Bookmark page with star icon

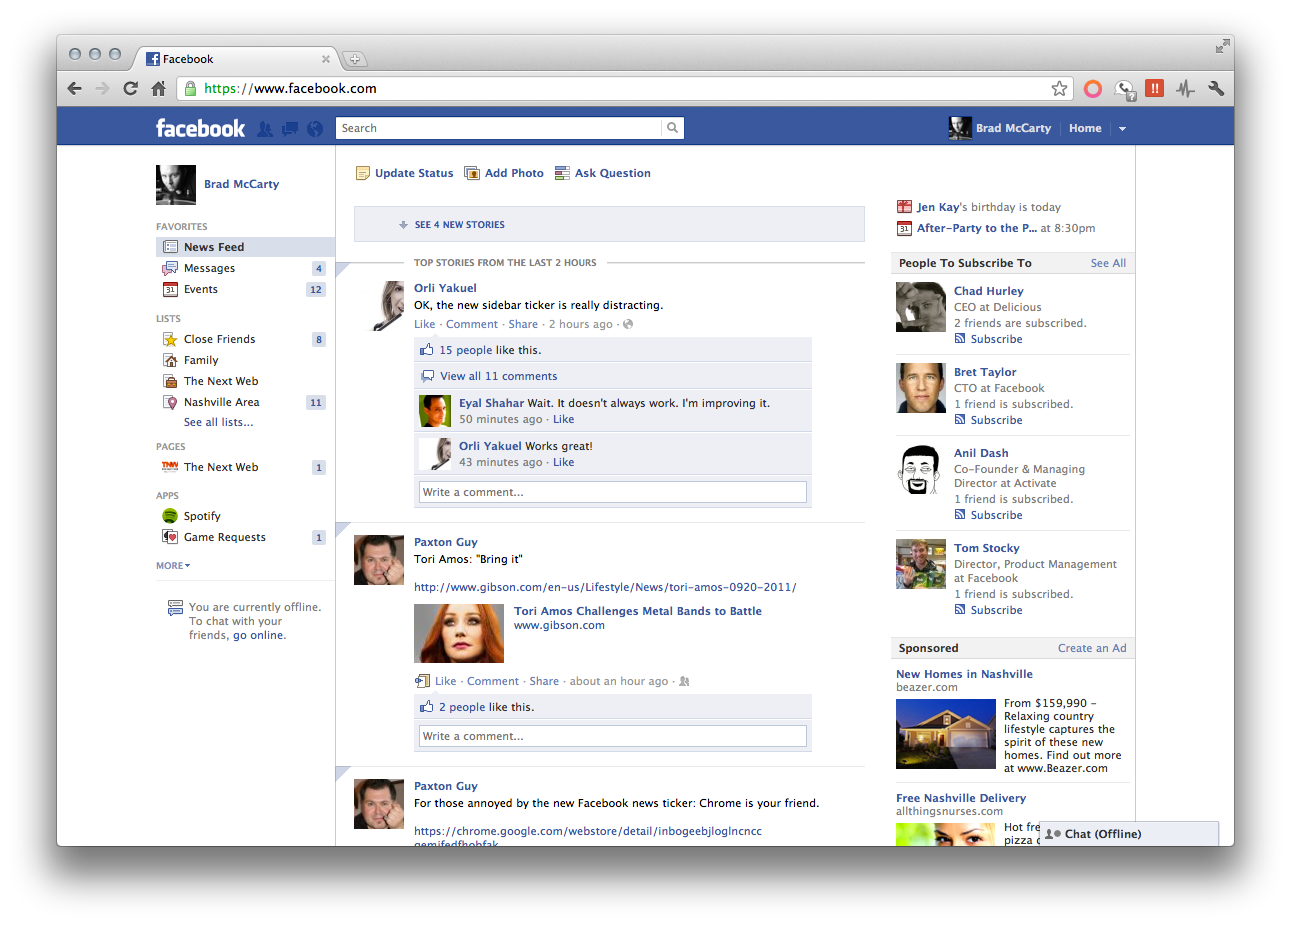[x=1059, y=88]
